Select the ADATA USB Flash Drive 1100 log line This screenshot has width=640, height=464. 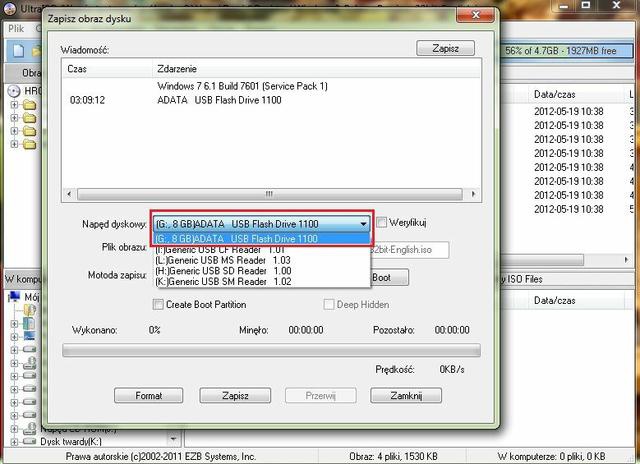(x=219, y=100)
